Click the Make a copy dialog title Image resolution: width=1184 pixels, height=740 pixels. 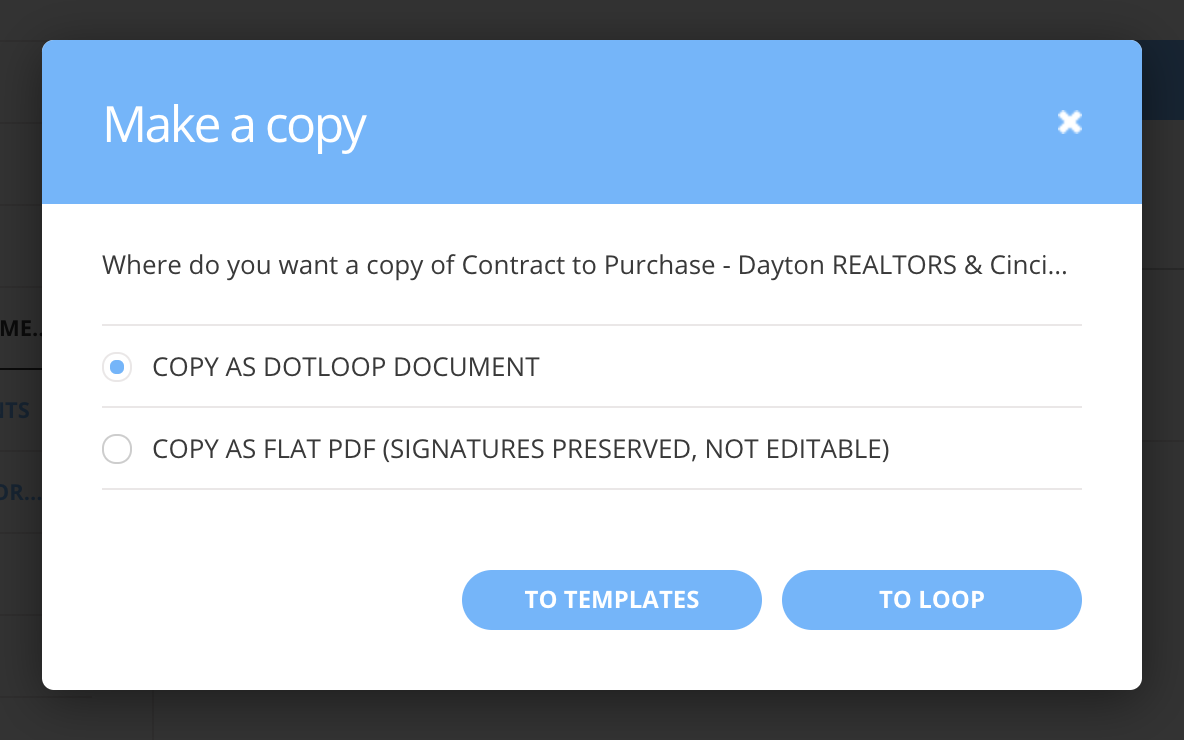pyautogui.click(x=233, y=124)
